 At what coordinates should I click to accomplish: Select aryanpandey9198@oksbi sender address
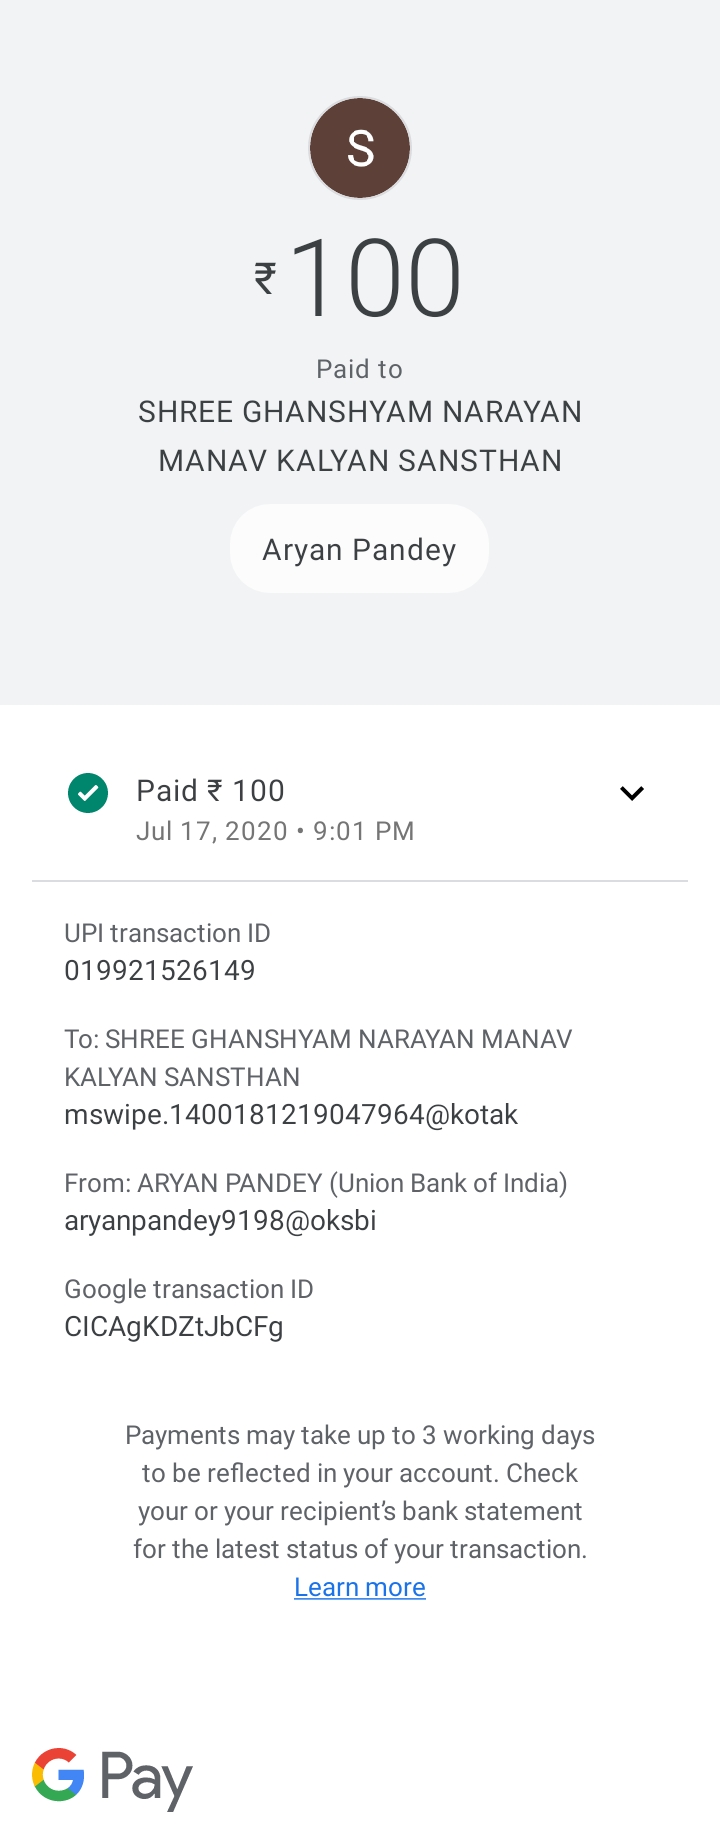[220, 1220]
